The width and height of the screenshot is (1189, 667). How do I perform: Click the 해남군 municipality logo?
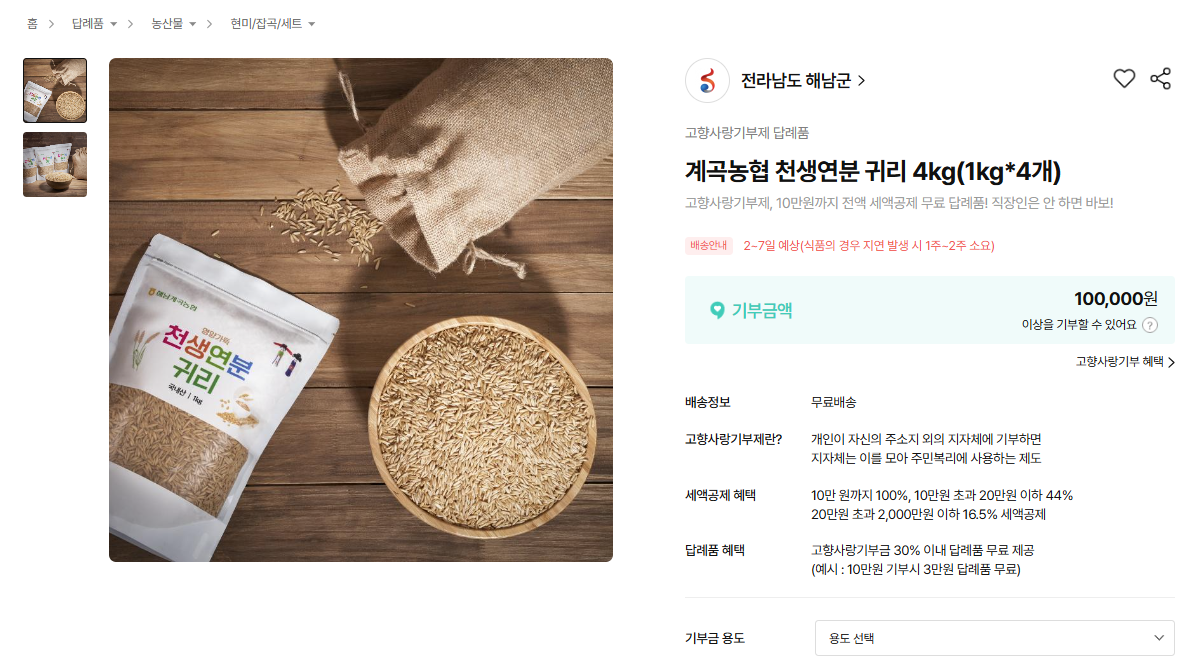tap(707, 80)
